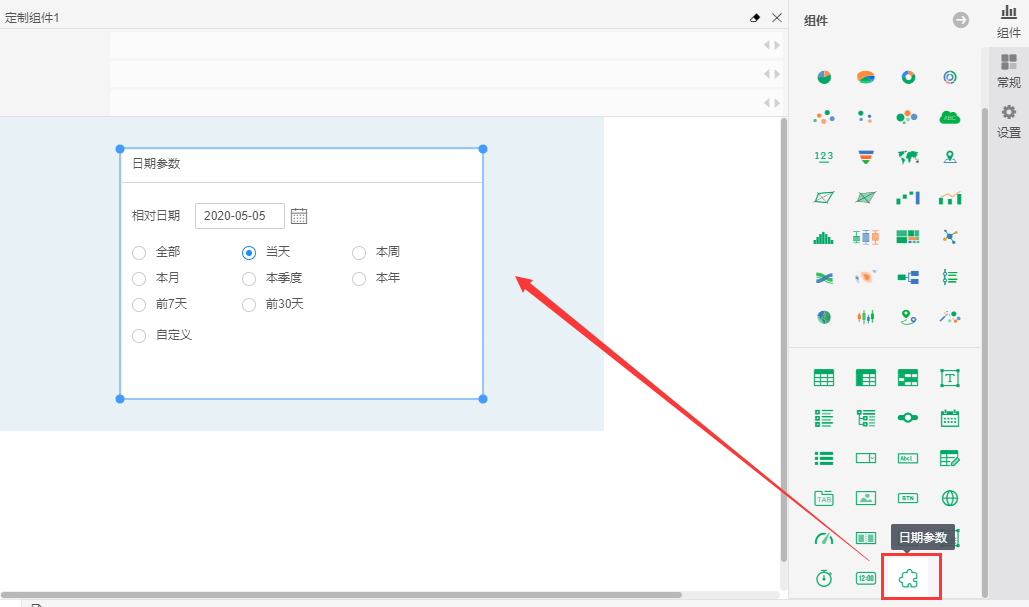Select the word cloud ABC component
1029x607 pixels.
pyautogui.click(x=950, y=117)
